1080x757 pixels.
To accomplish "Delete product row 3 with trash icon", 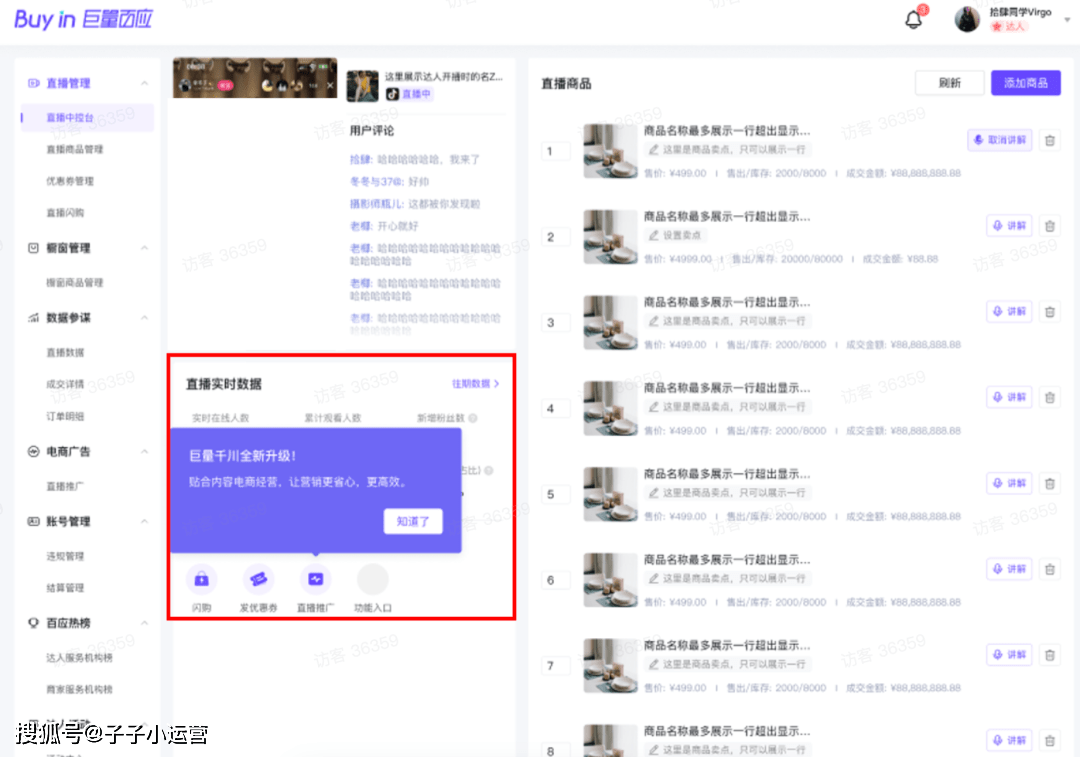I will [1050, 312].
